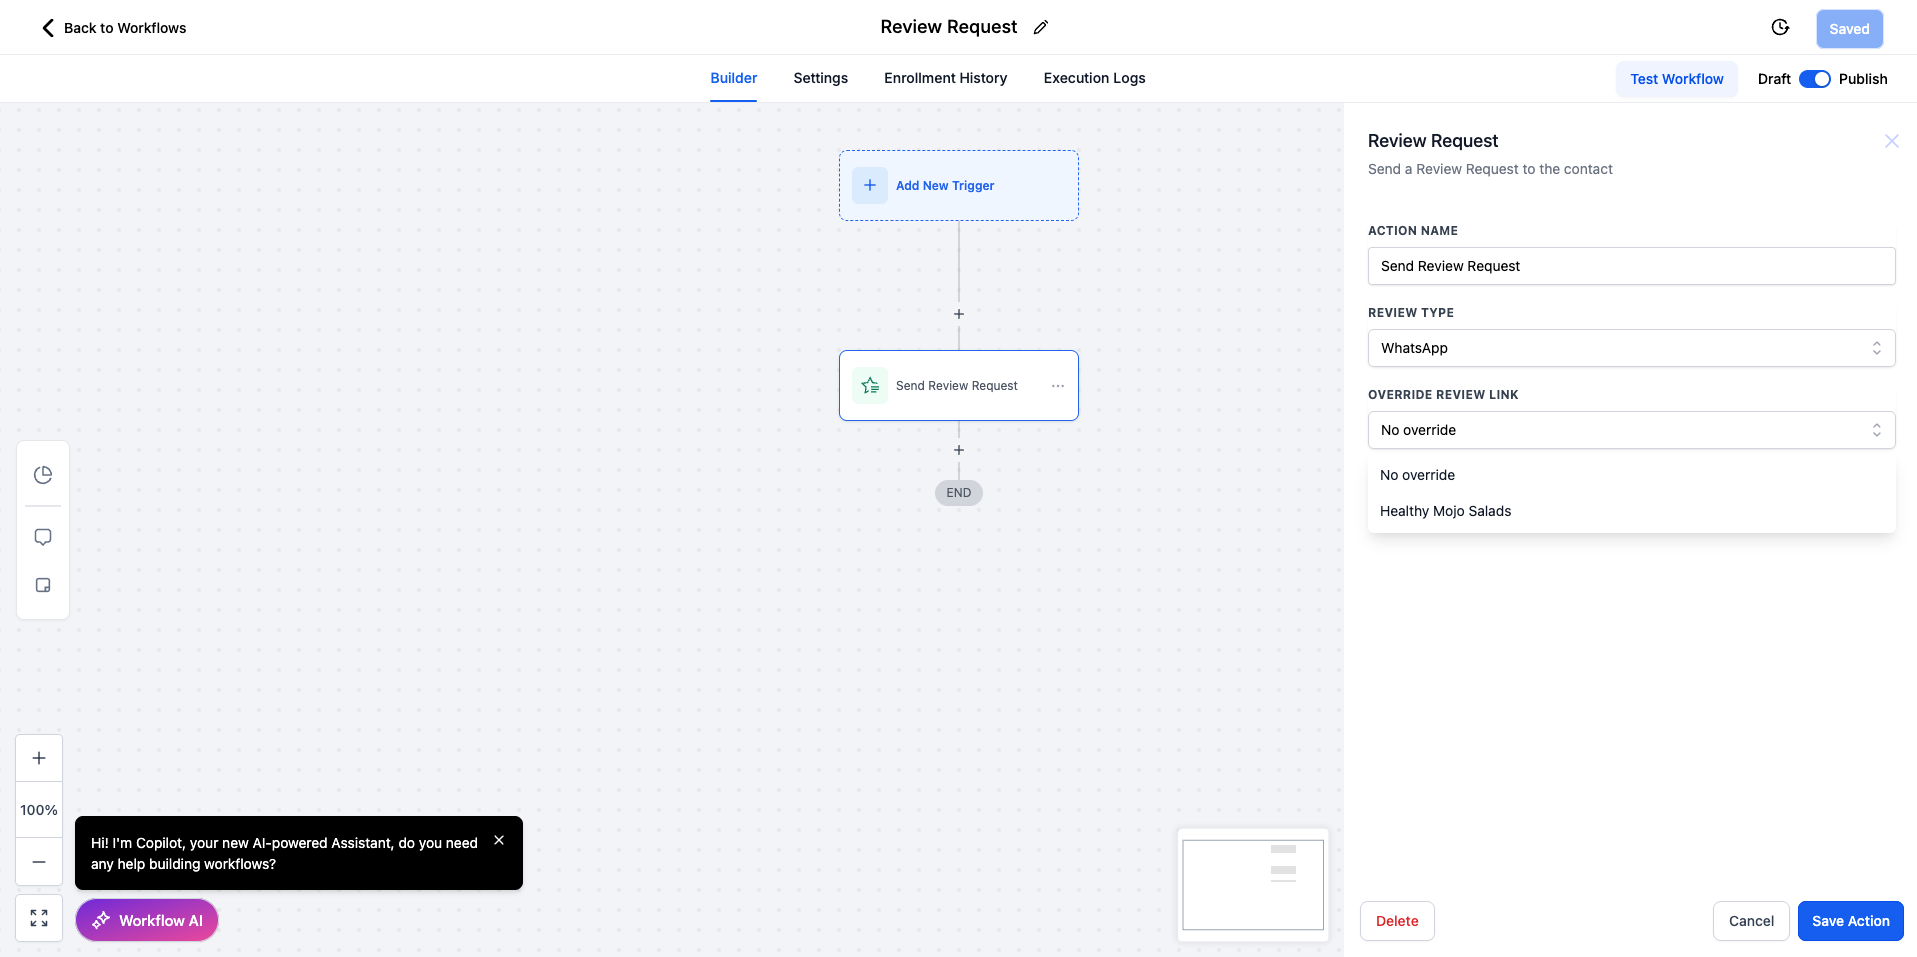Switch to the Settings tab
The height and width of the screenshot is (957, 1917).
coord(820,78)
